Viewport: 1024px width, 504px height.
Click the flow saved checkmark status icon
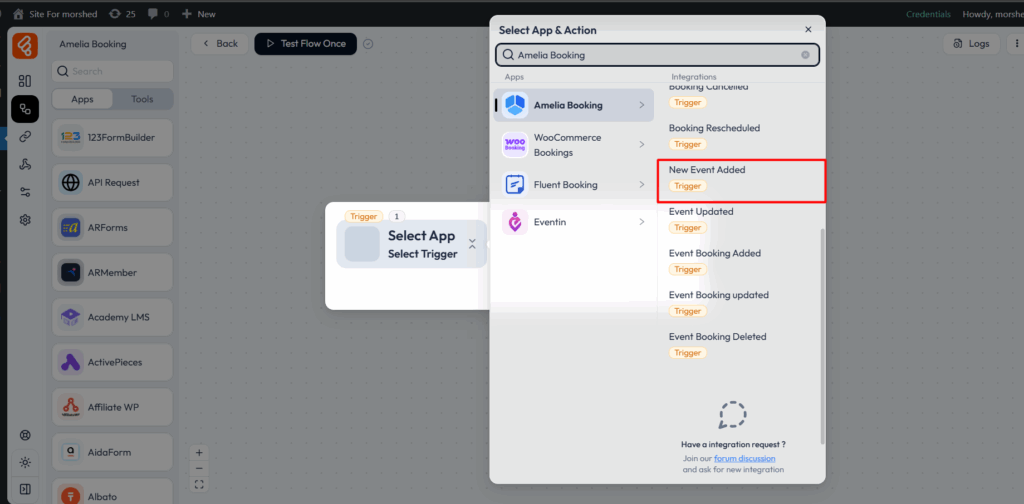(x=368, y=44)
